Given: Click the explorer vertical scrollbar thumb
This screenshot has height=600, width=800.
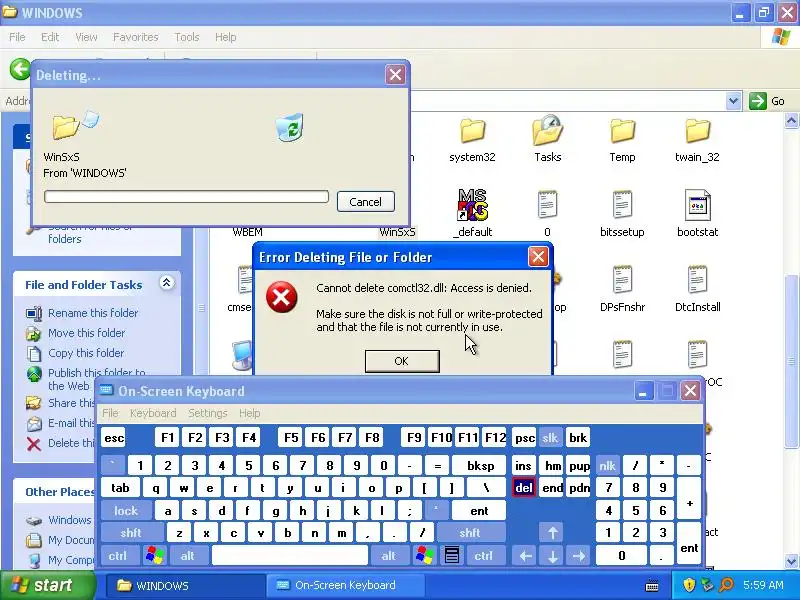Looking at the screenshot, I should point(791,361).
